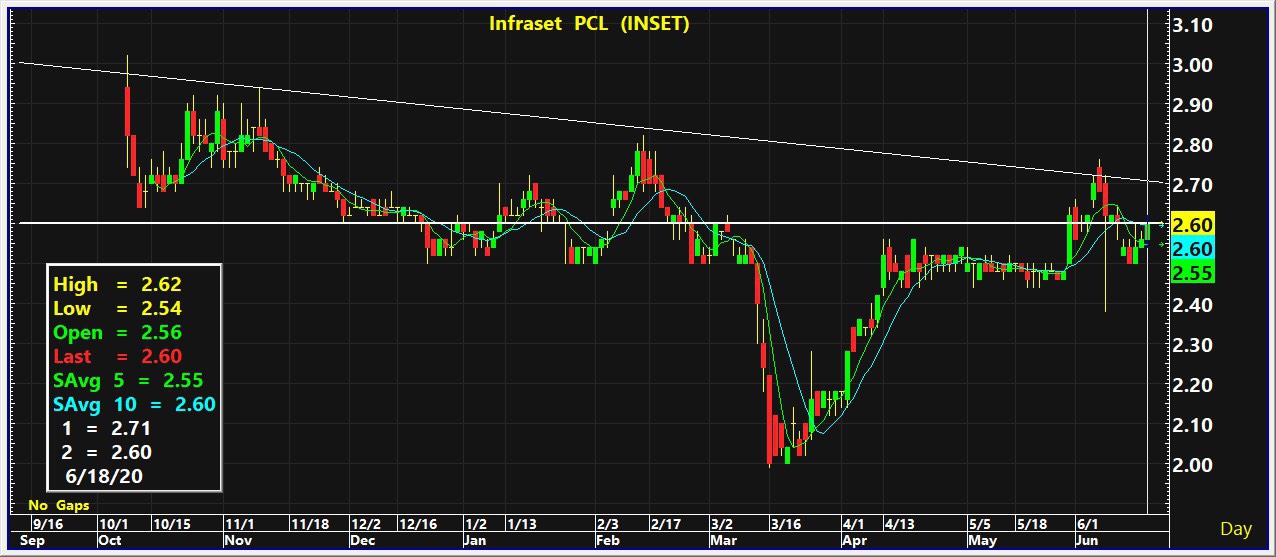Click the 2.80 price axis label
Image resolution: width=1276 pixels, height=557 pixels.
[x=1192, y=145]
